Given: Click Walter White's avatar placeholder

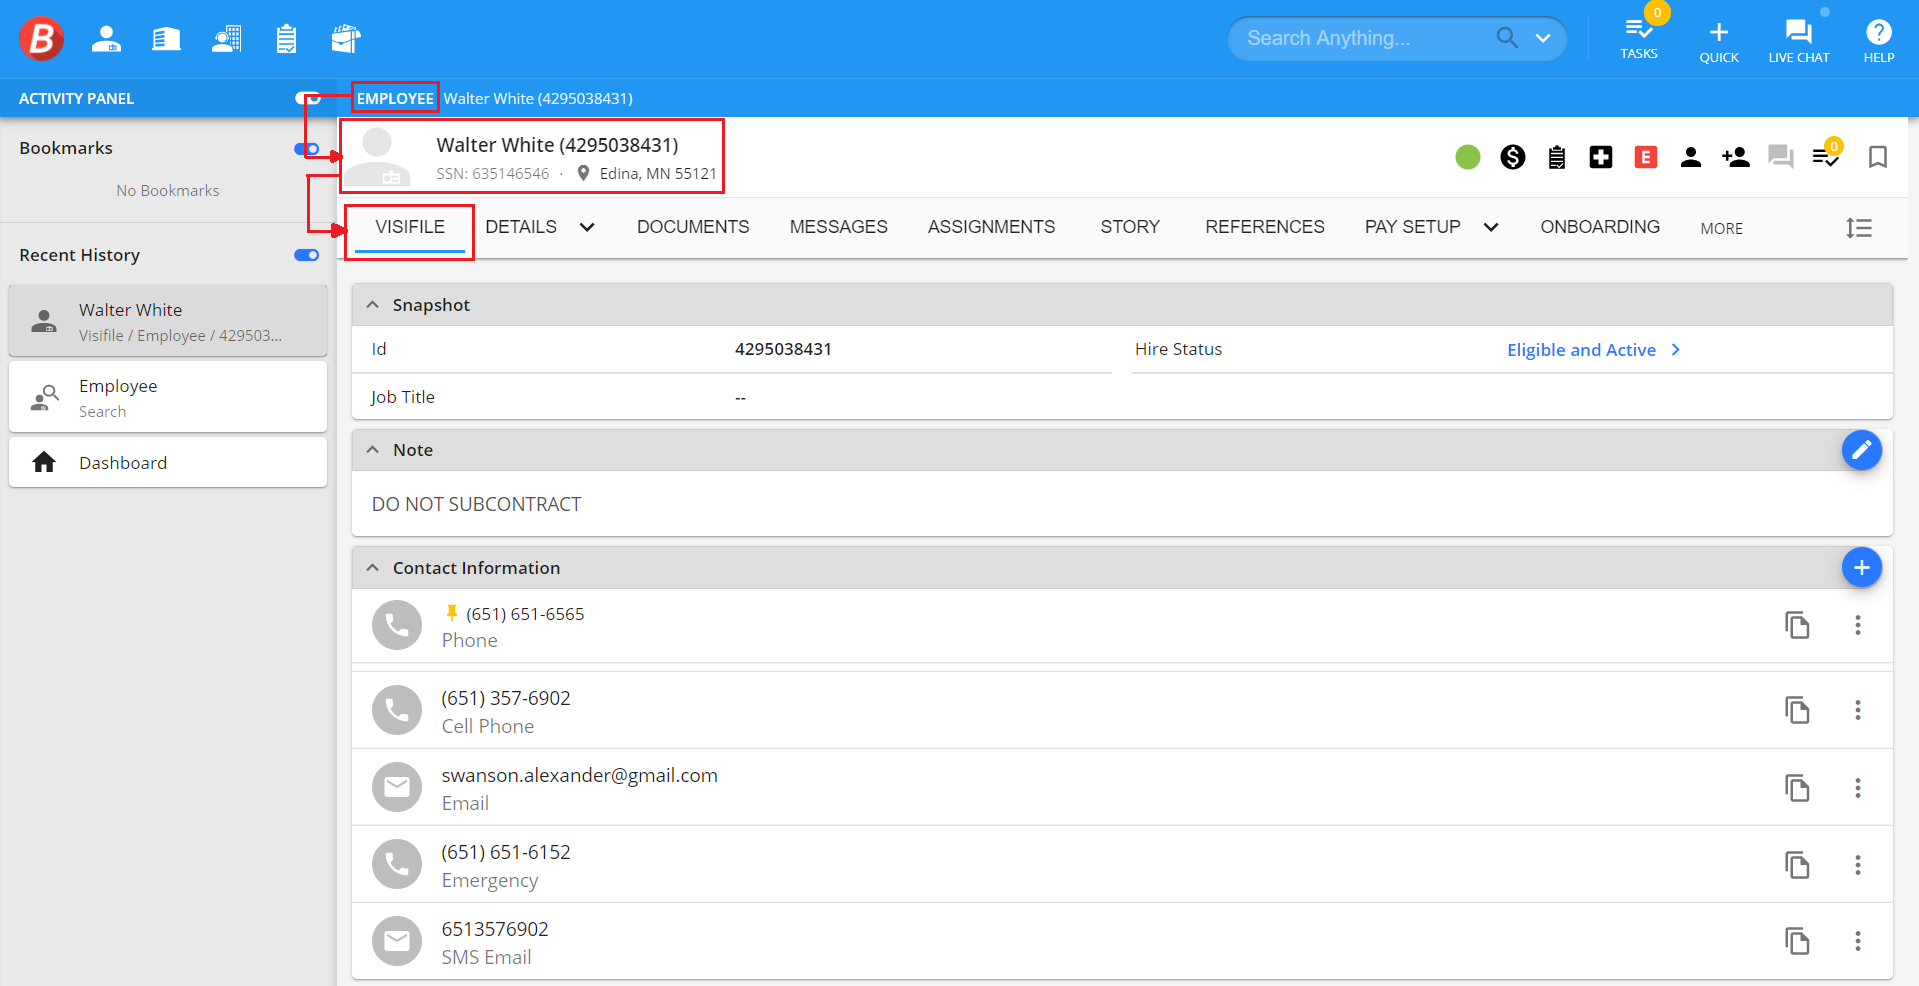Looking at the screenshot, I should click(377, 156).
